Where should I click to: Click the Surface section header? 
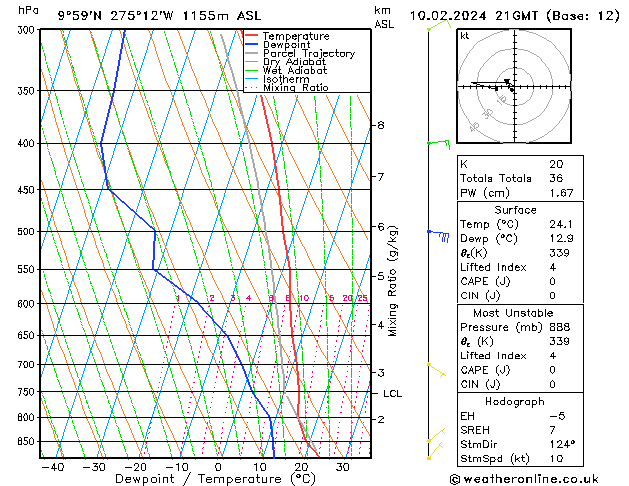point(515,210)
